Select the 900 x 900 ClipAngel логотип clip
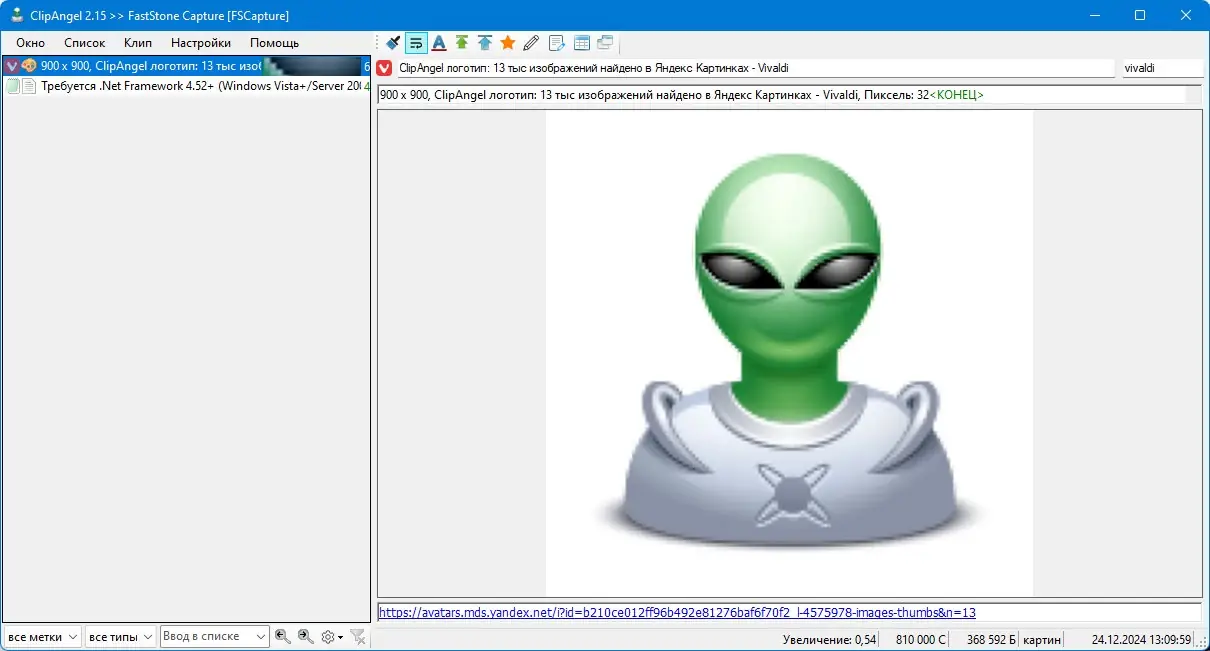This screenshot has width=1210, height=651. pyautogui.click(x=187, y=66)
